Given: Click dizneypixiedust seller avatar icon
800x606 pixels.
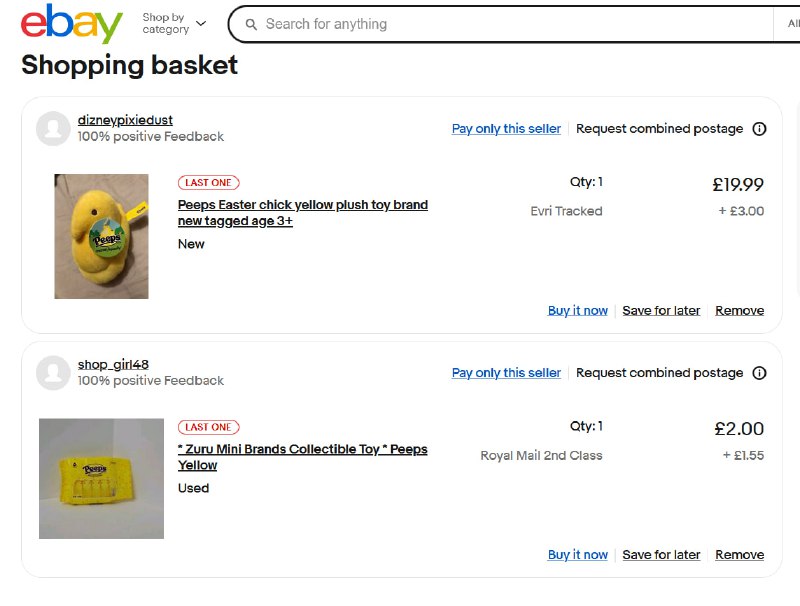Looking at the screenshot, I should coord(53,129).
